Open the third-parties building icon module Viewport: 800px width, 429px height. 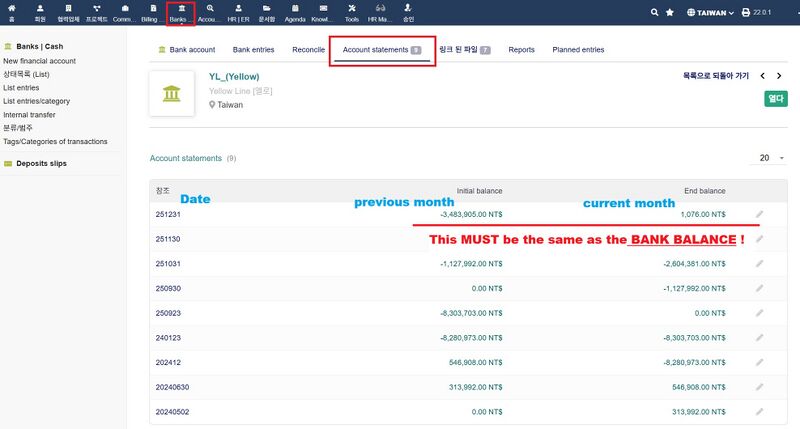tap(68, 8)
